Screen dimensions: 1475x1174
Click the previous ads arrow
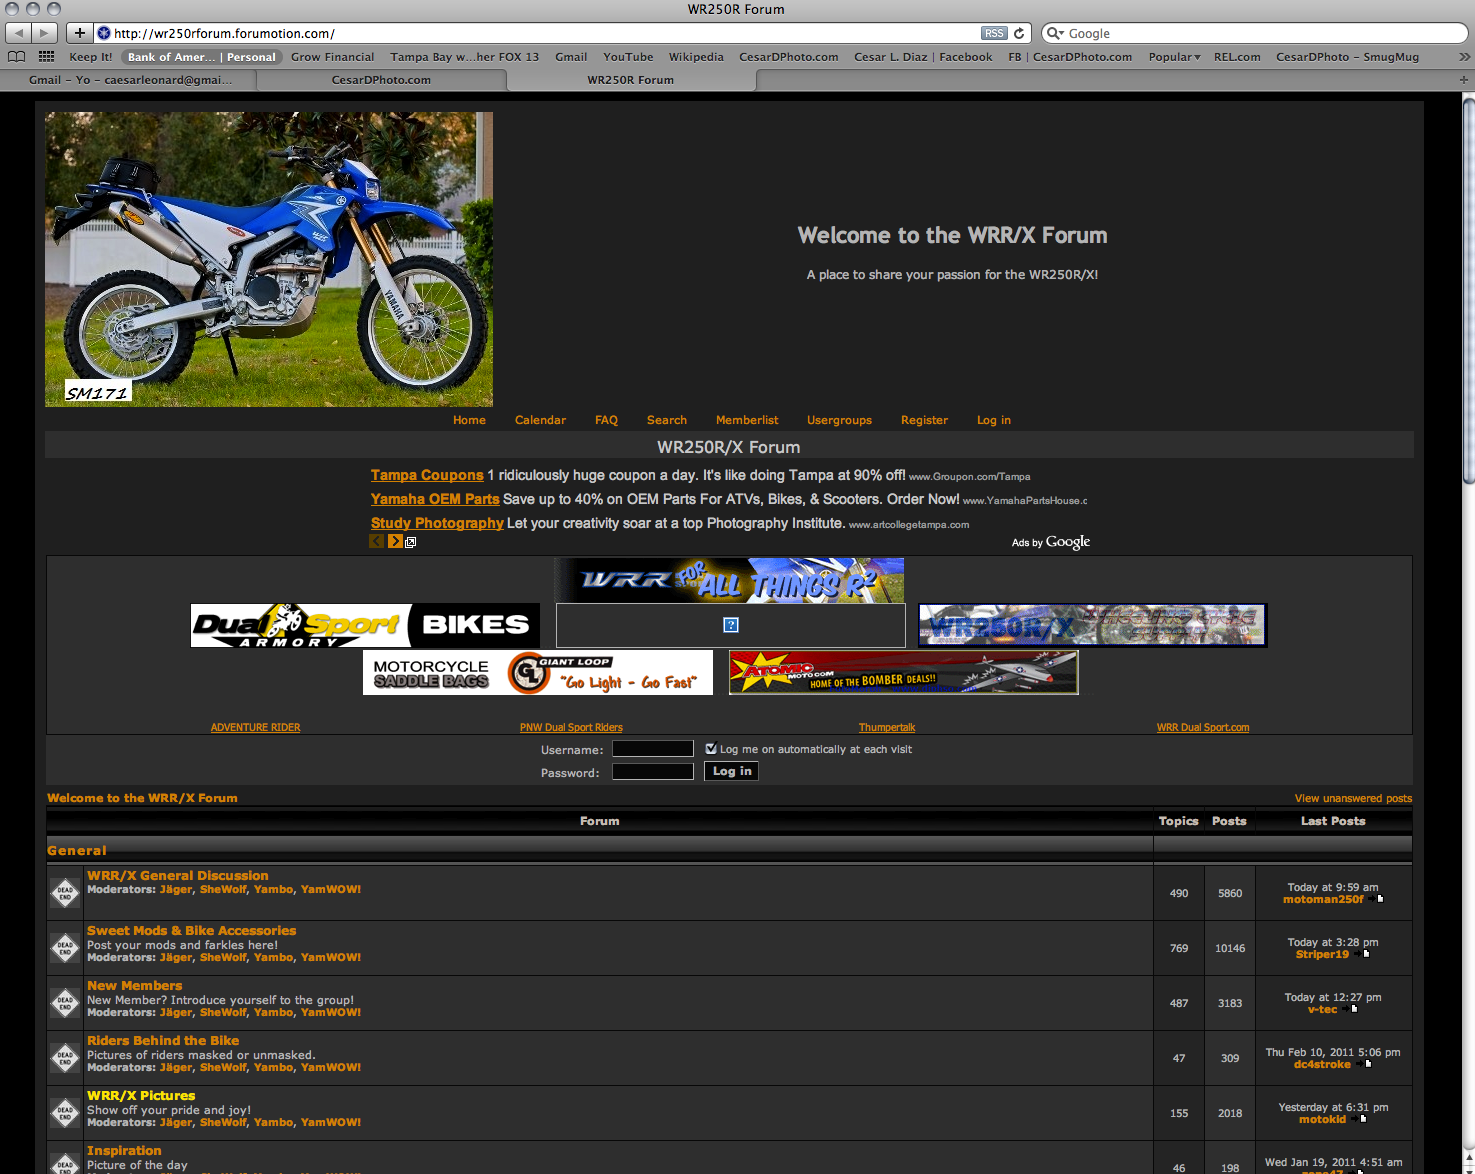point(377,541)
